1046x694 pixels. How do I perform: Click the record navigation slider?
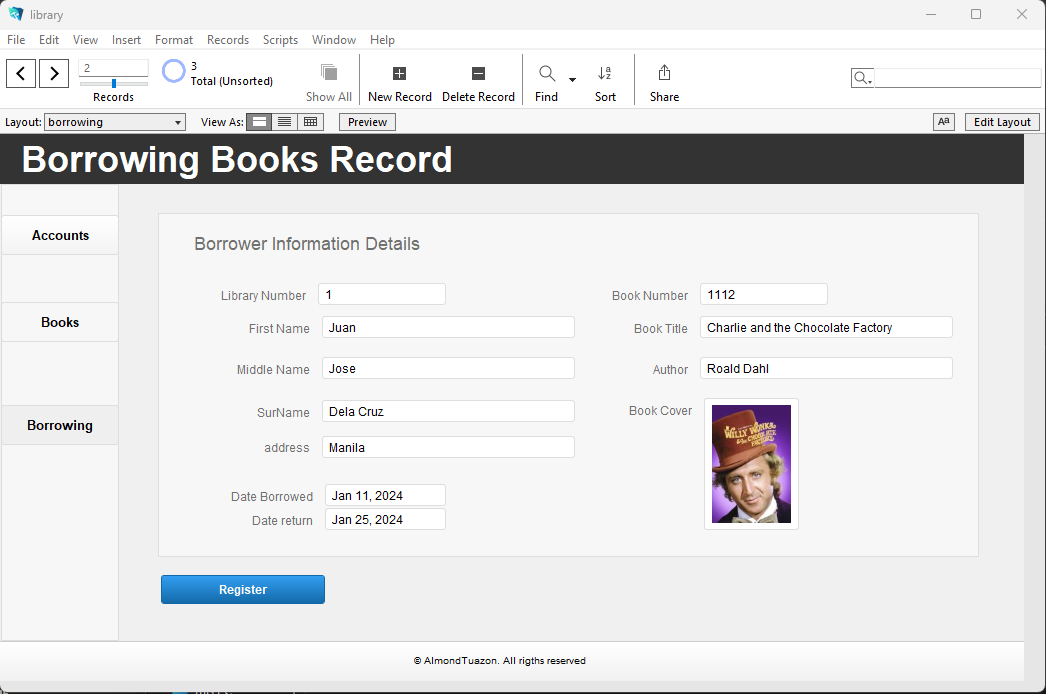coord(113,83)
